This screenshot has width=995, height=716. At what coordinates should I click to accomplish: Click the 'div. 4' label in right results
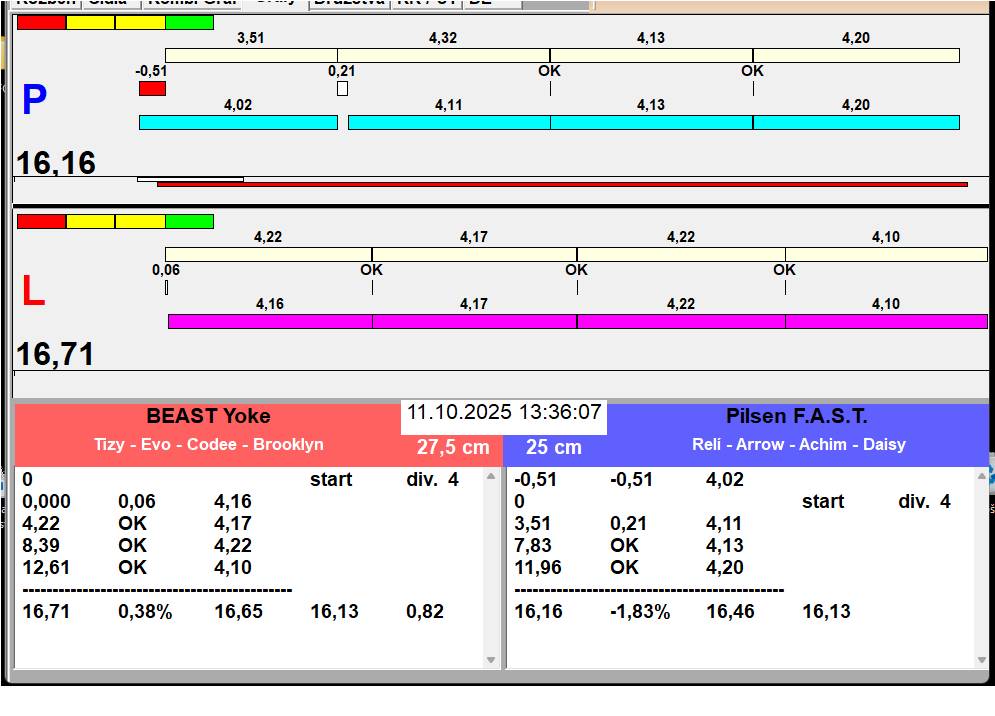(x=924, y=501)
